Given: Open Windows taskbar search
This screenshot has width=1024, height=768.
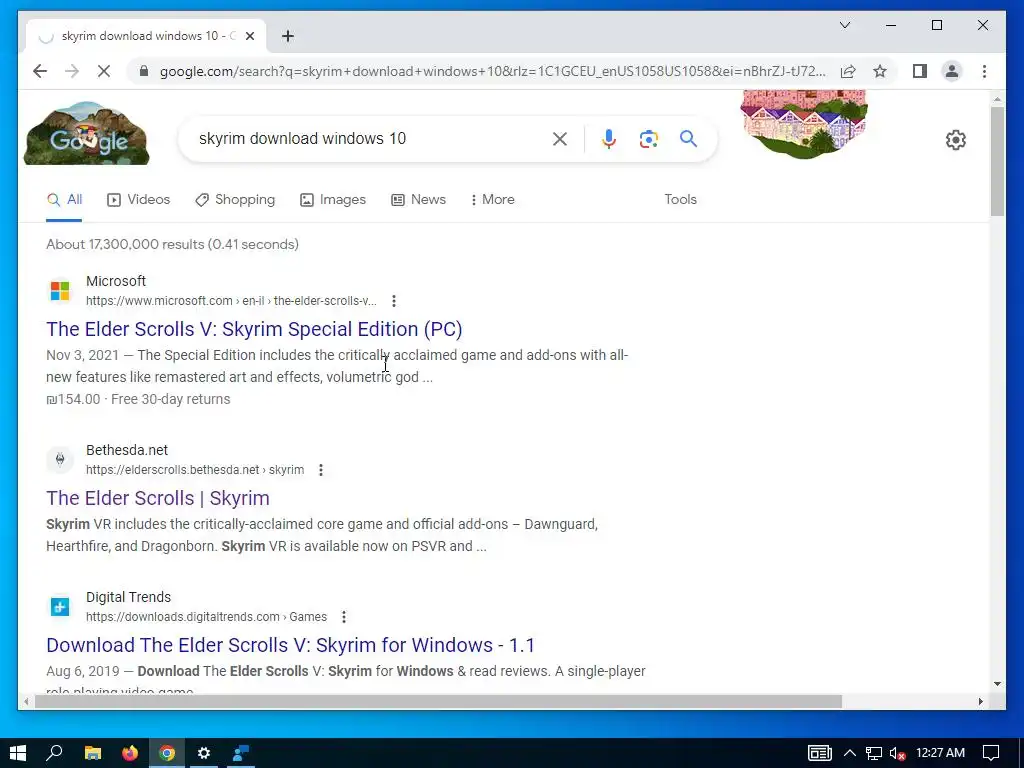Looking at the screenshot, I should (55, 753).
